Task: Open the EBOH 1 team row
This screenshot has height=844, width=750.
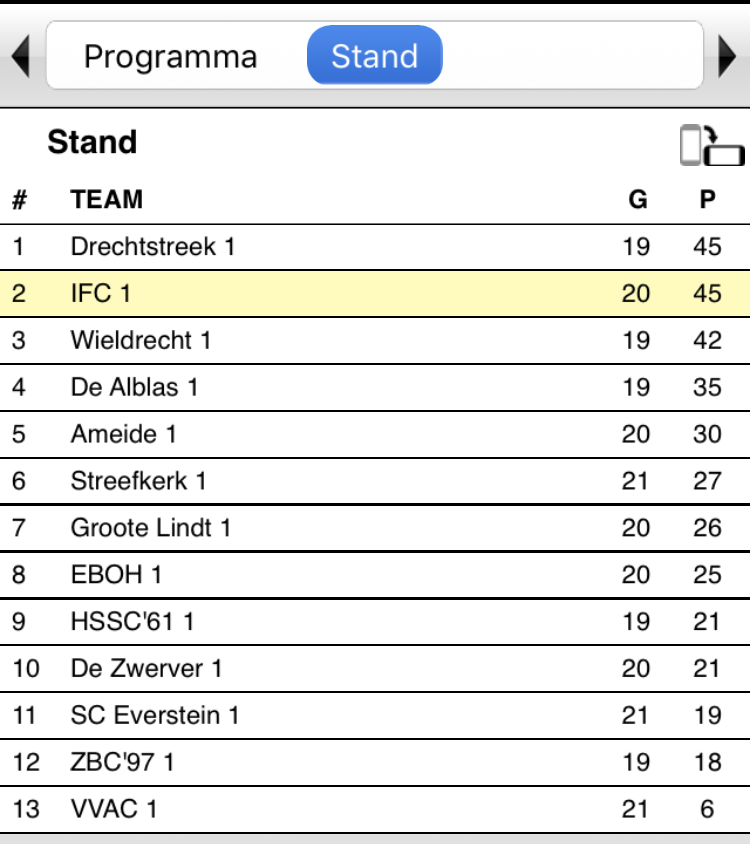Action: click(375, 575)
